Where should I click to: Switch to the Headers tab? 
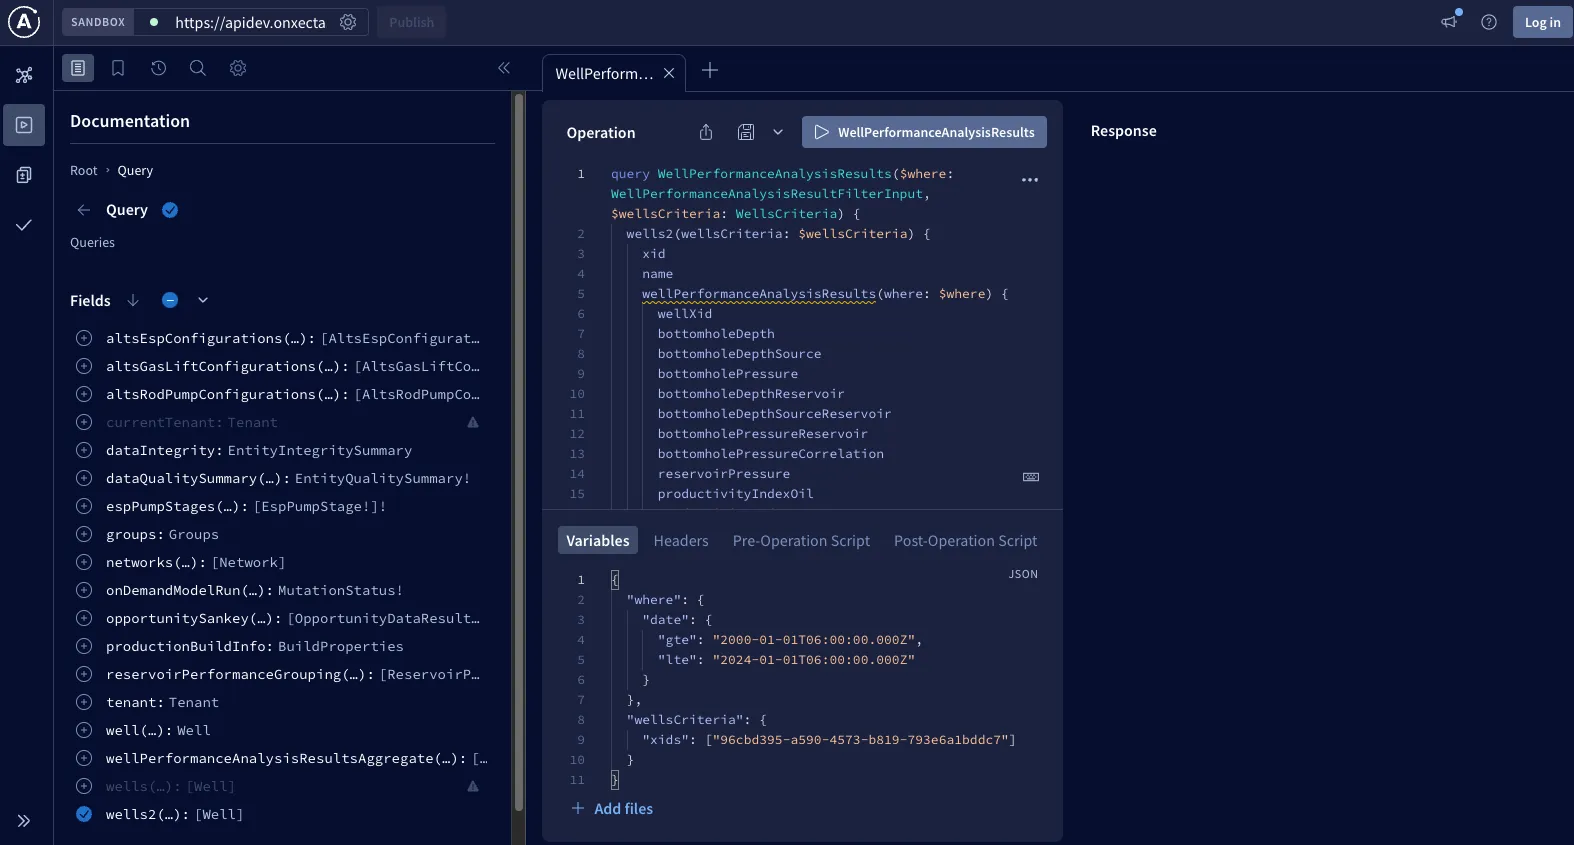tap(681, 541)
